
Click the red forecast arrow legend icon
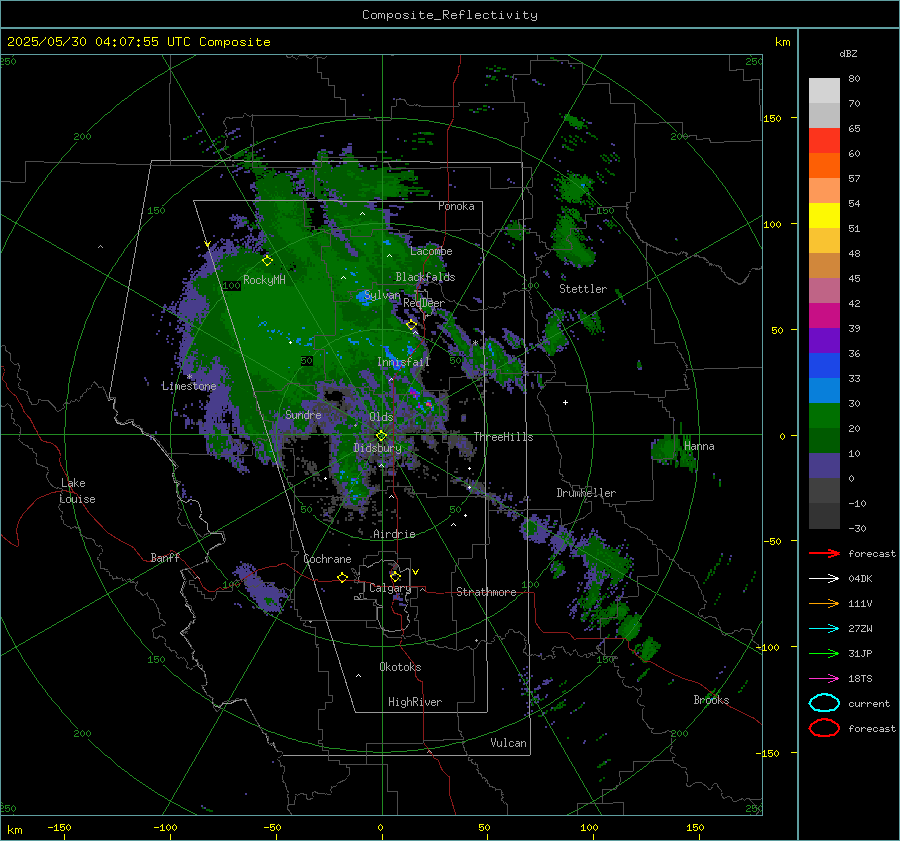pyautogui.click(x=824, y=553)
